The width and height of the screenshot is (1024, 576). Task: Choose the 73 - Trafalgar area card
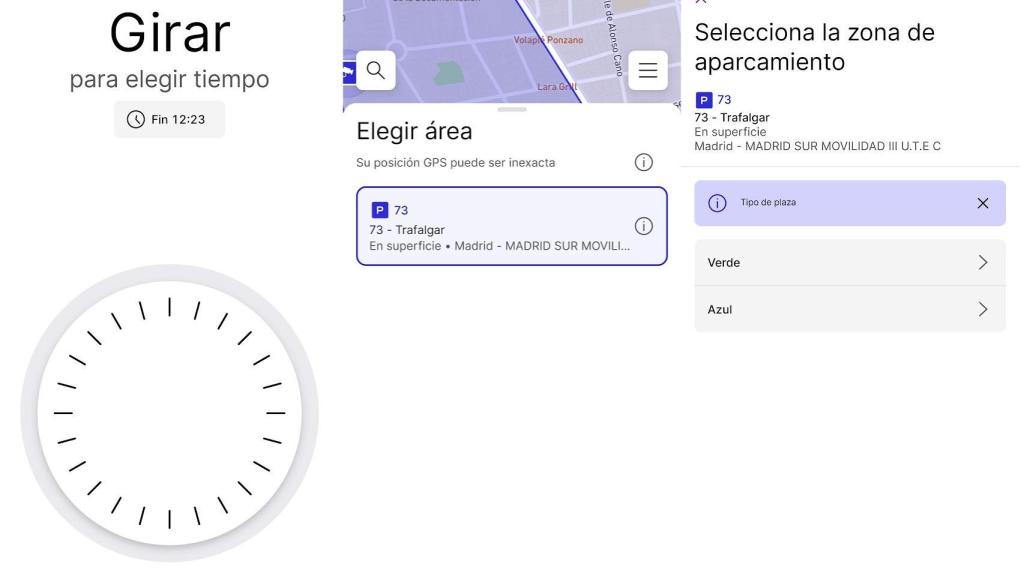[500, 226]
